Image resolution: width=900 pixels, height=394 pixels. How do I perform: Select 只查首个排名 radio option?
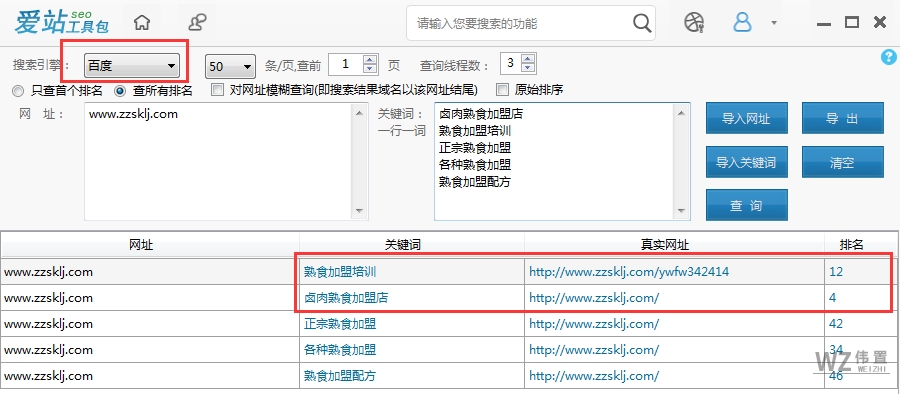(x=57, y=91)
